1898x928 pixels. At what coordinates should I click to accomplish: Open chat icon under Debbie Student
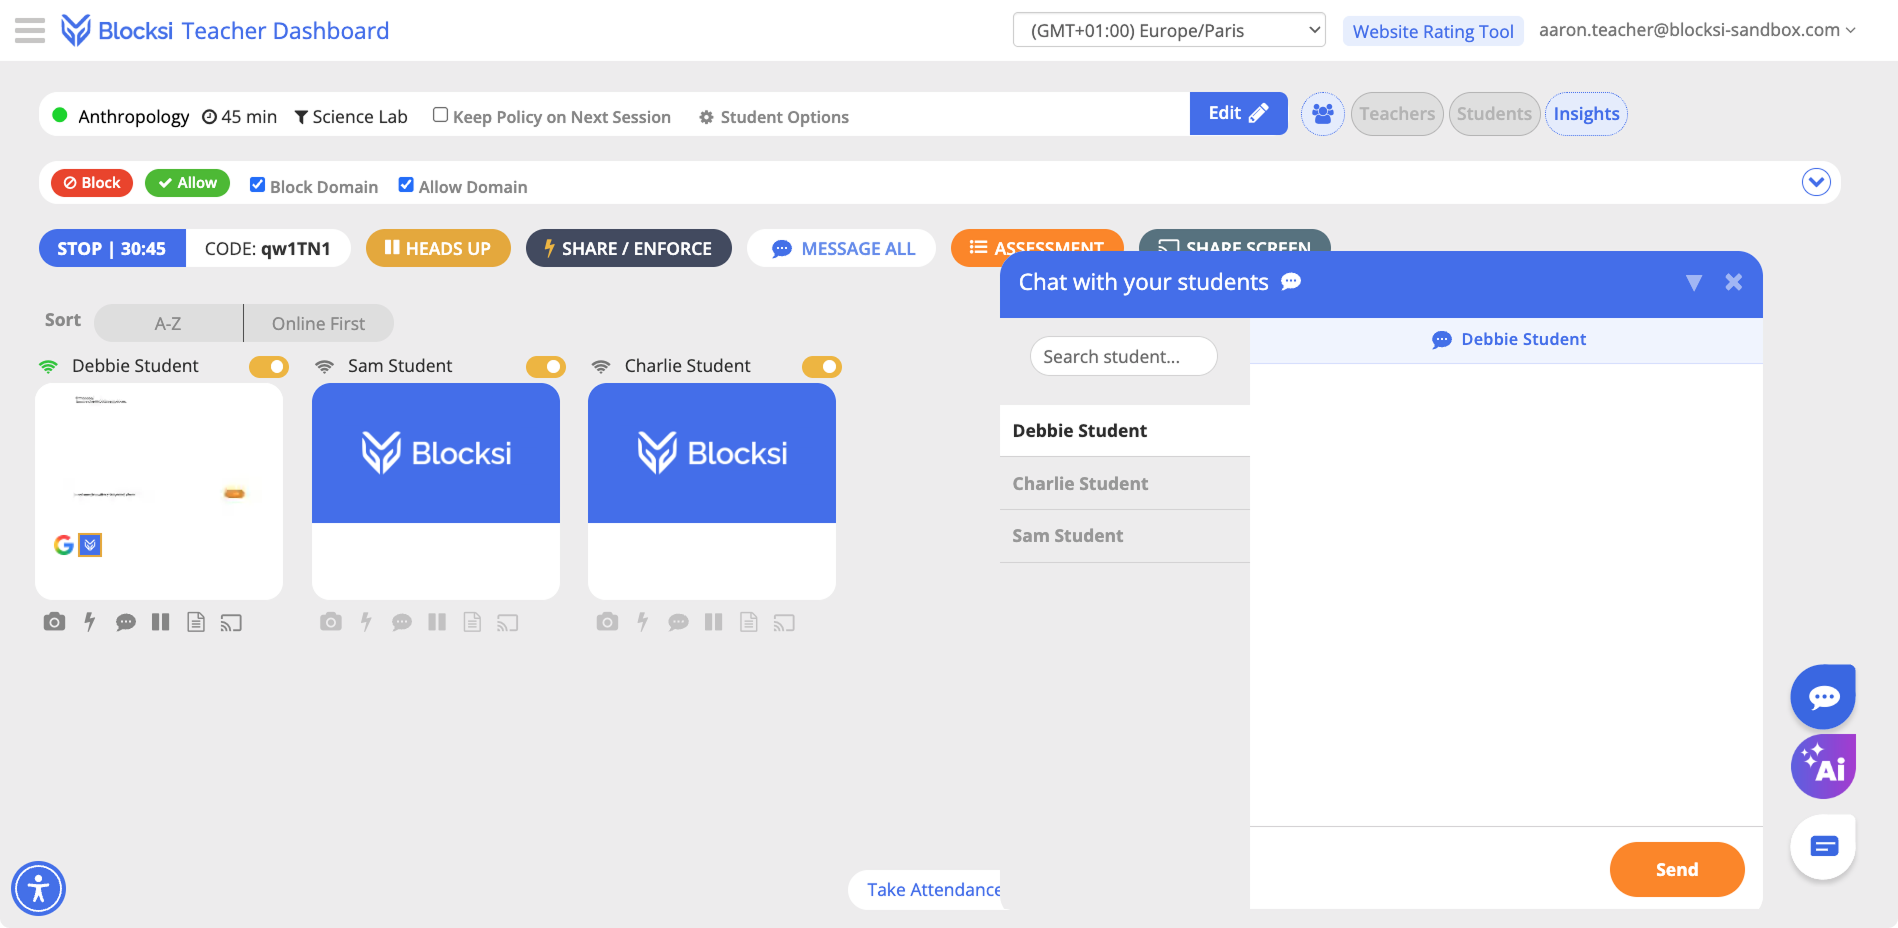[126, 622]
